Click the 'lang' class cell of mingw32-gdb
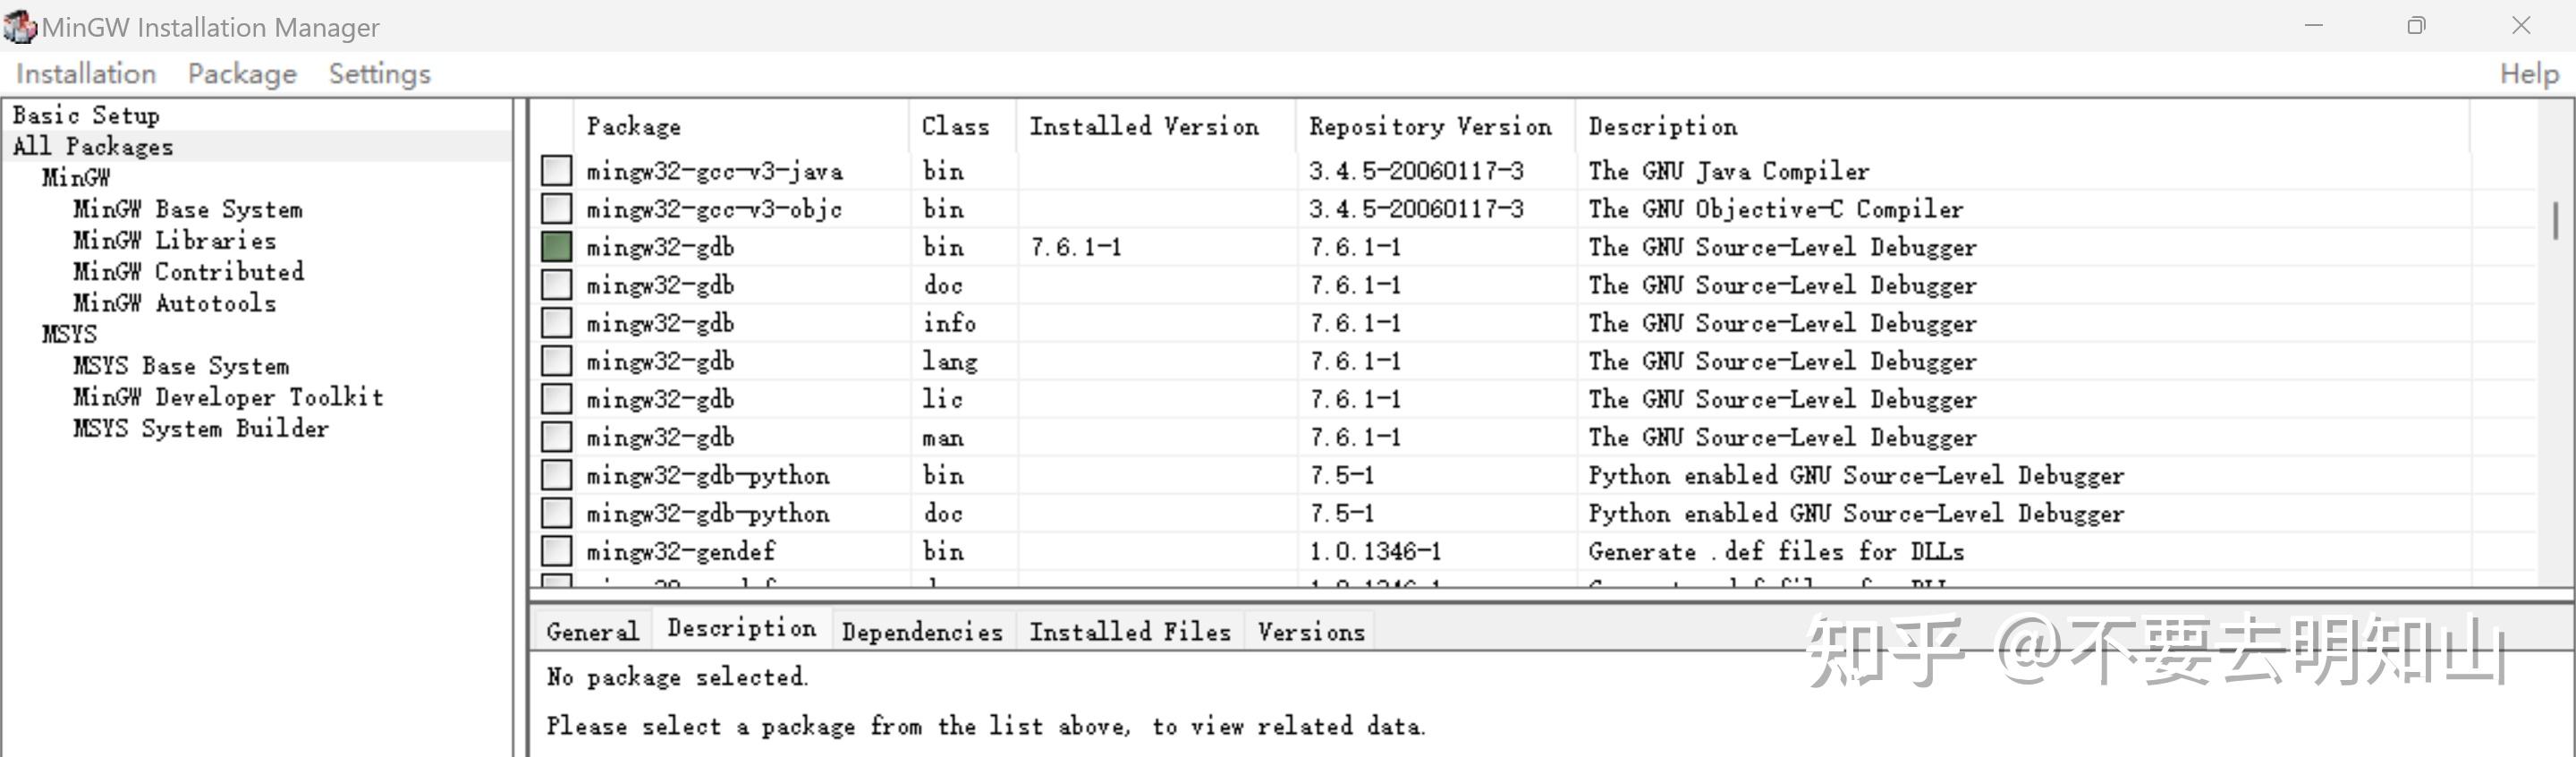2576x757 pixels. 949,361
